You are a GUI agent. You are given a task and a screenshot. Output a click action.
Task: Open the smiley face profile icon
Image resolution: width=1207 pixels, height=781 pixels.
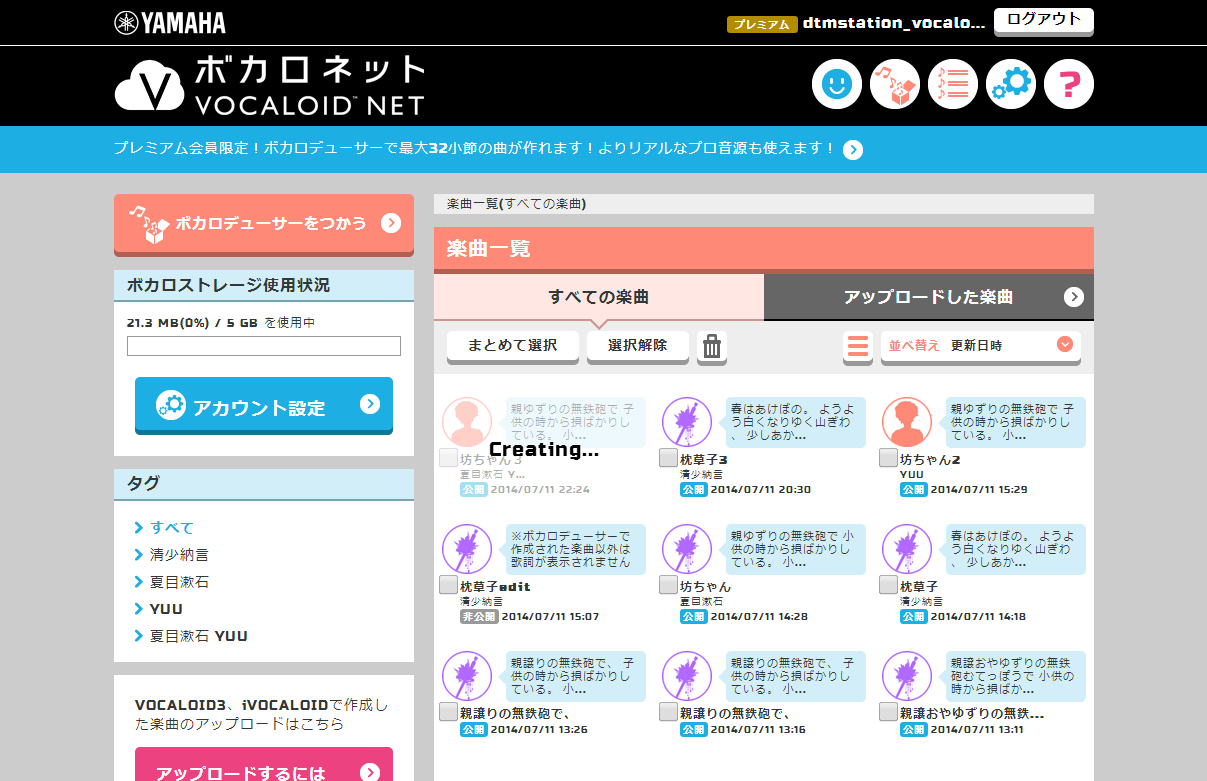[x=835, y=85]
